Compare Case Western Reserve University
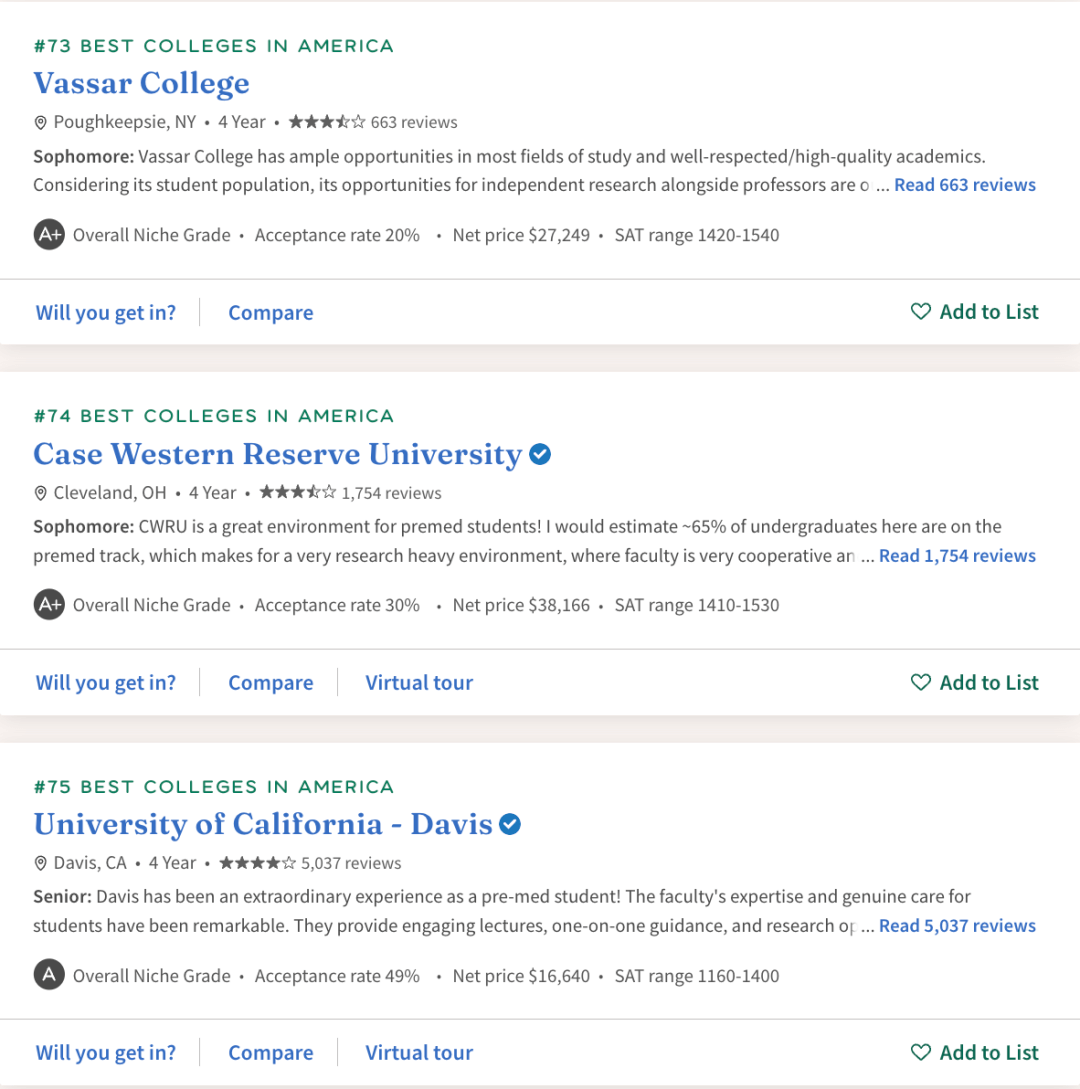1080x1089 pixels. [271, 683]
